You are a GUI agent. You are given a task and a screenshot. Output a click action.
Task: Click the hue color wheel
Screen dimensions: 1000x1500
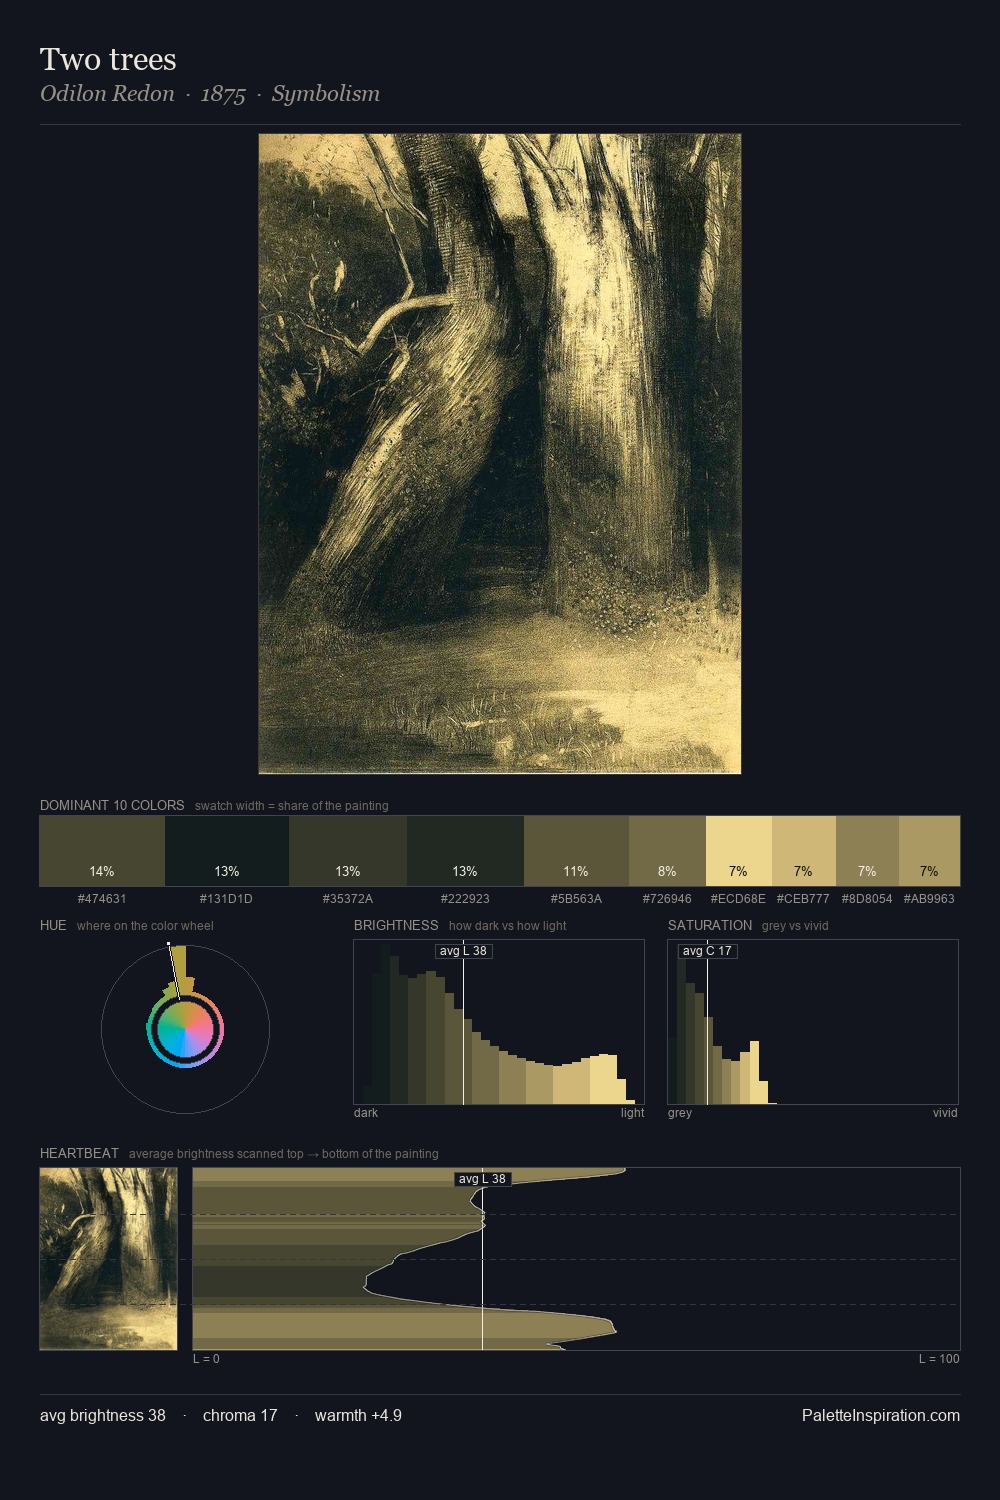(185, 1029)
